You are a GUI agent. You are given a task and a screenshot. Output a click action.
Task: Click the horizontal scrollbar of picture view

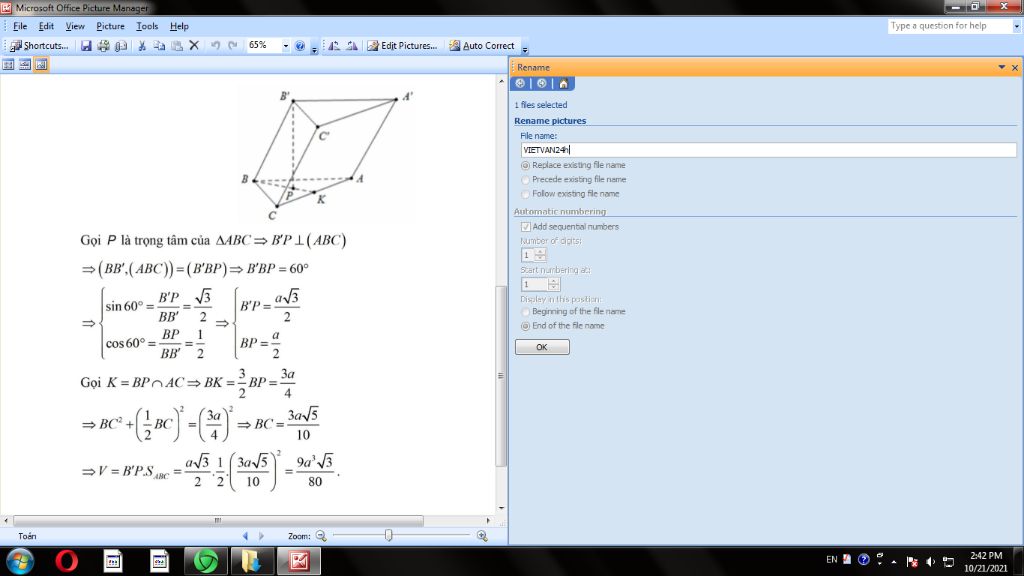point(218,520)
